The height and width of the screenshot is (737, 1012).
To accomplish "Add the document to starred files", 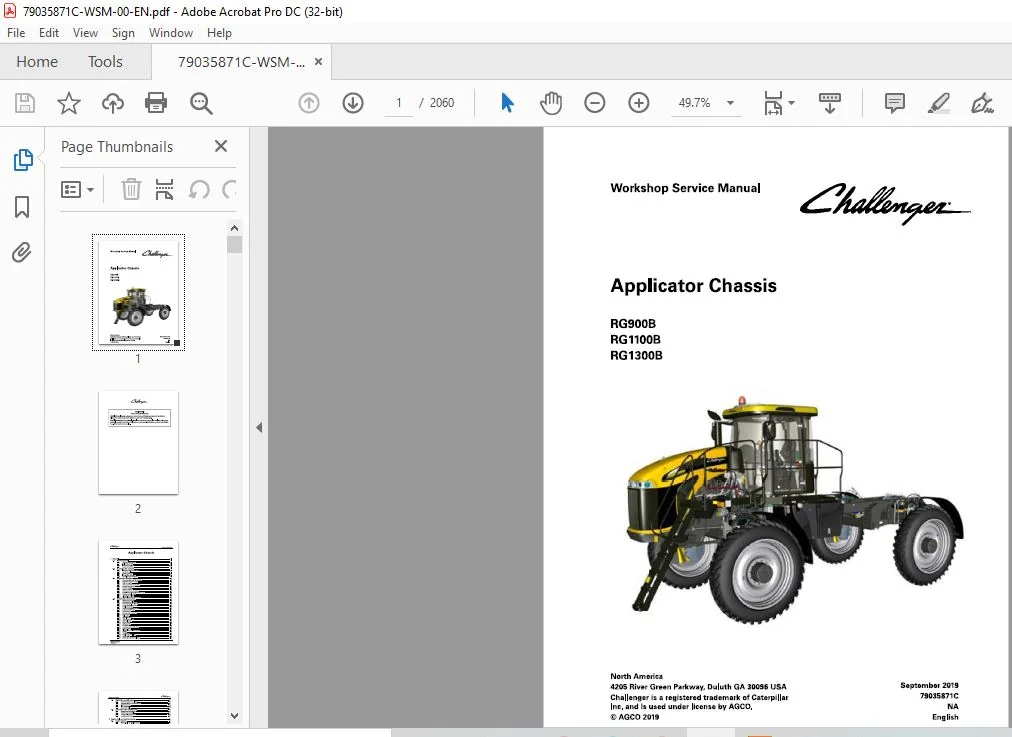I will (x=68, y=103).
